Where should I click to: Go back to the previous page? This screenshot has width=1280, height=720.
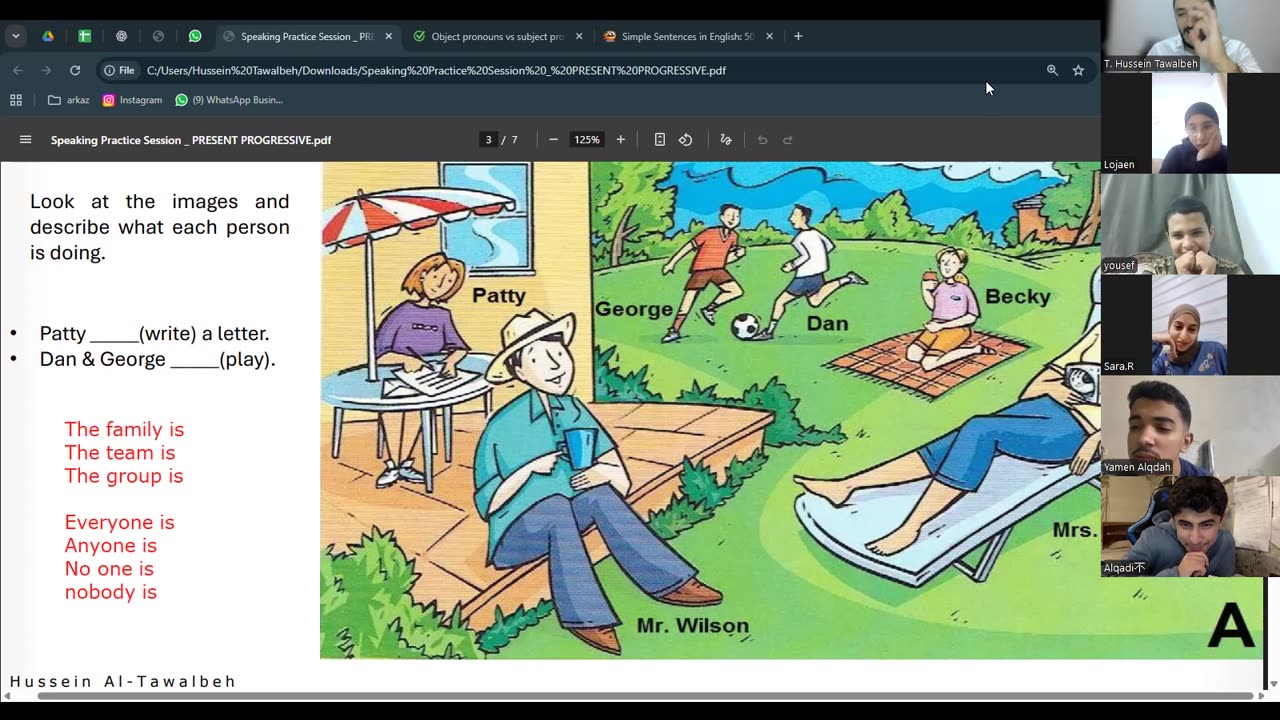pos(17,70)
